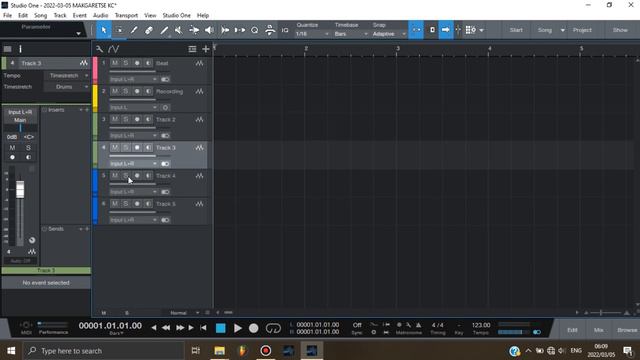Click the Windows Start button
This screenshot has height=360, width=640.
pos(11,351)
